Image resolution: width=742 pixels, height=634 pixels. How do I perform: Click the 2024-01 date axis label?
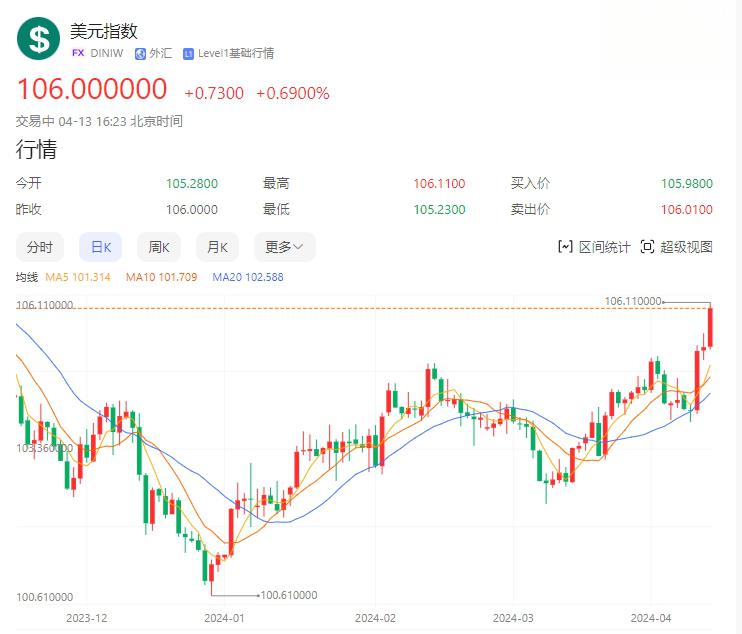point(224,618)
